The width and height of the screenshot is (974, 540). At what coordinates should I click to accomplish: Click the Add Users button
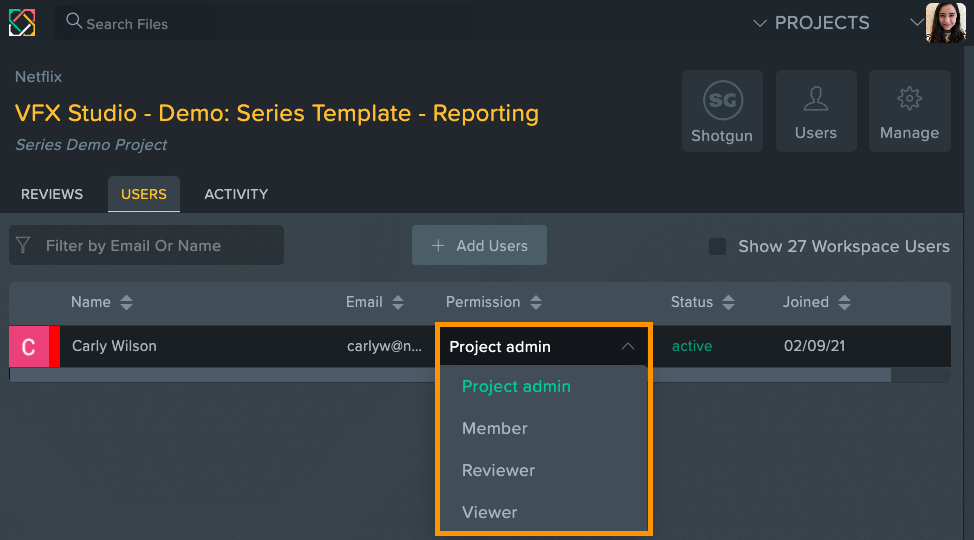click(480, 245)
